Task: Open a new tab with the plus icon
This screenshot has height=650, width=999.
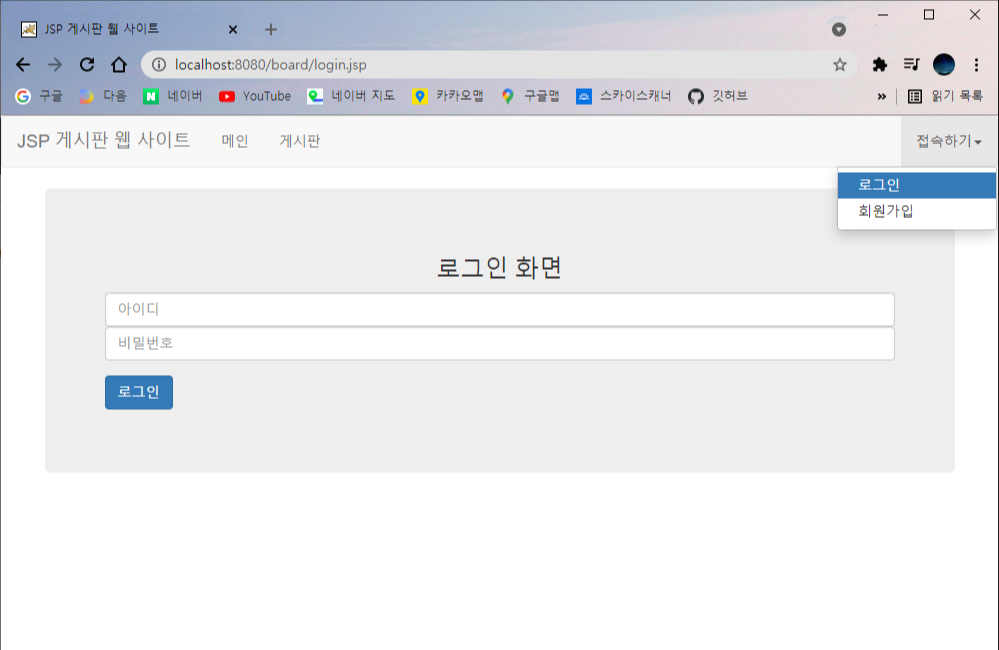Action: click(x=271, y=29)
